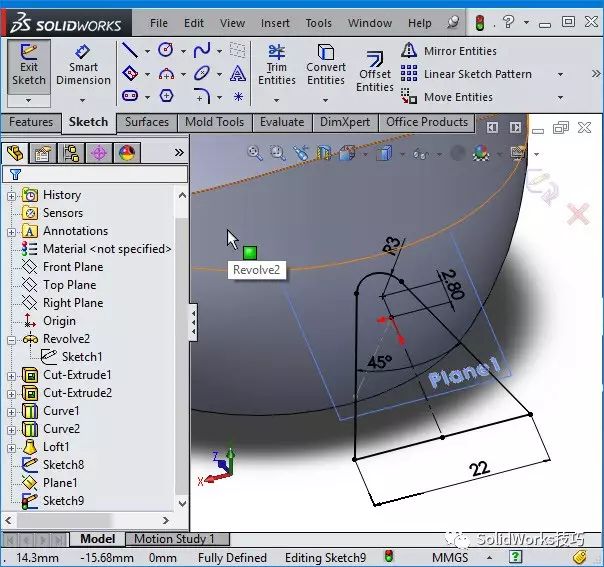Select the Straight Slot tool
The image size is (604, 567).
click(x=130, y=96)
